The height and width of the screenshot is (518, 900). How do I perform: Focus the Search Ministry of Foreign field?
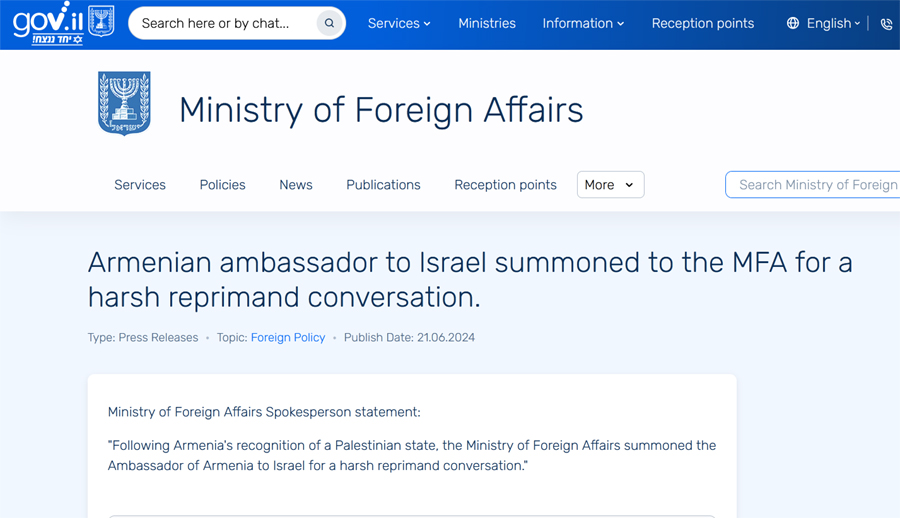pyautogui.click(x=813, y=184)
